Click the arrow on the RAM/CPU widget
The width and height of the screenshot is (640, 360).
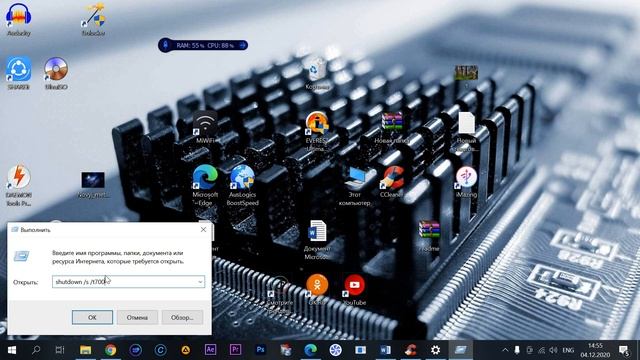tap(242, 45)
